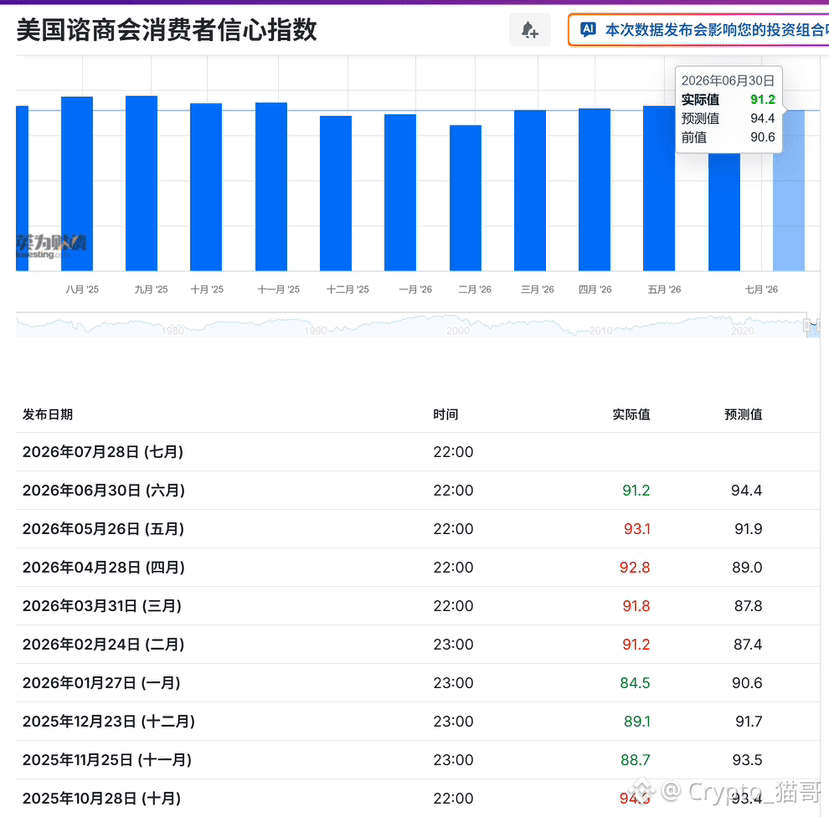Click the 五月 '26 chart bar
Image resolution: width=829 pixels, height=817 pixels.
pos(659,188)
